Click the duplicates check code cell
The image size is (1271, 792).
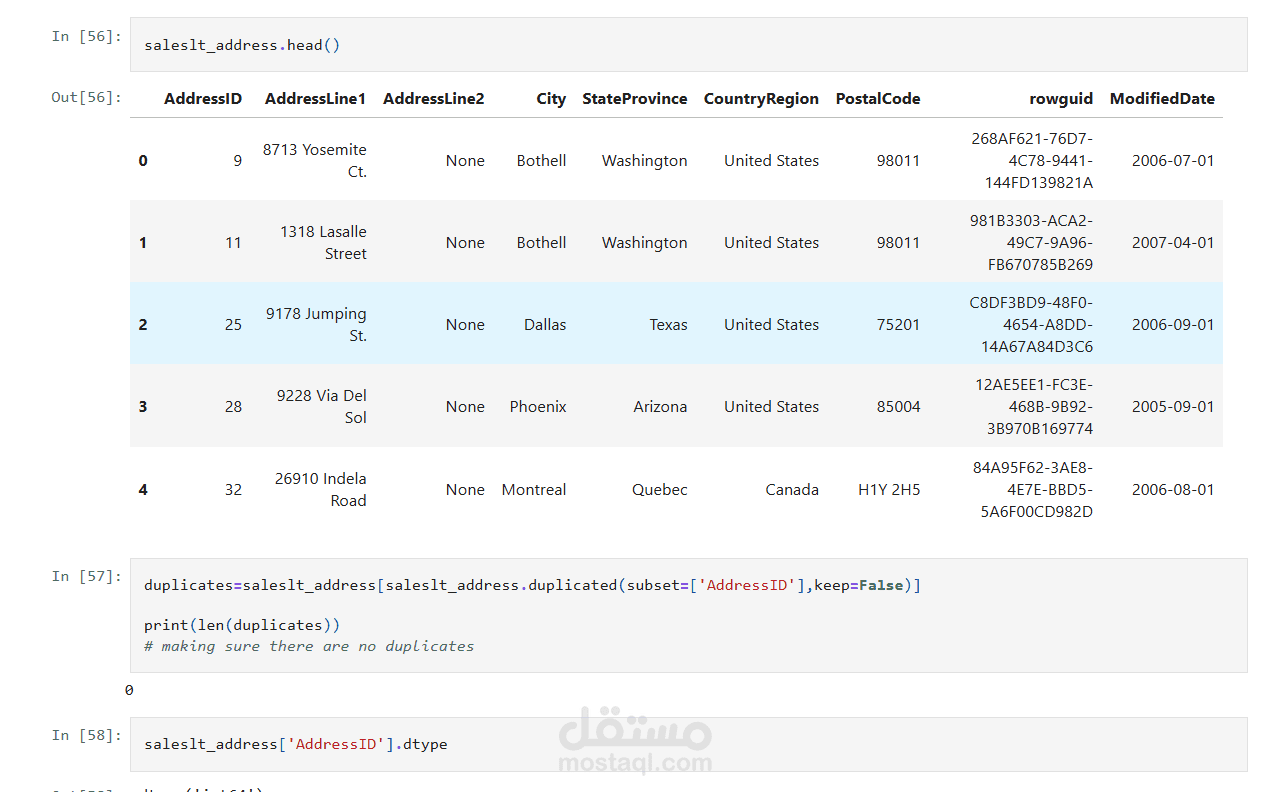[x=688, y=615]
